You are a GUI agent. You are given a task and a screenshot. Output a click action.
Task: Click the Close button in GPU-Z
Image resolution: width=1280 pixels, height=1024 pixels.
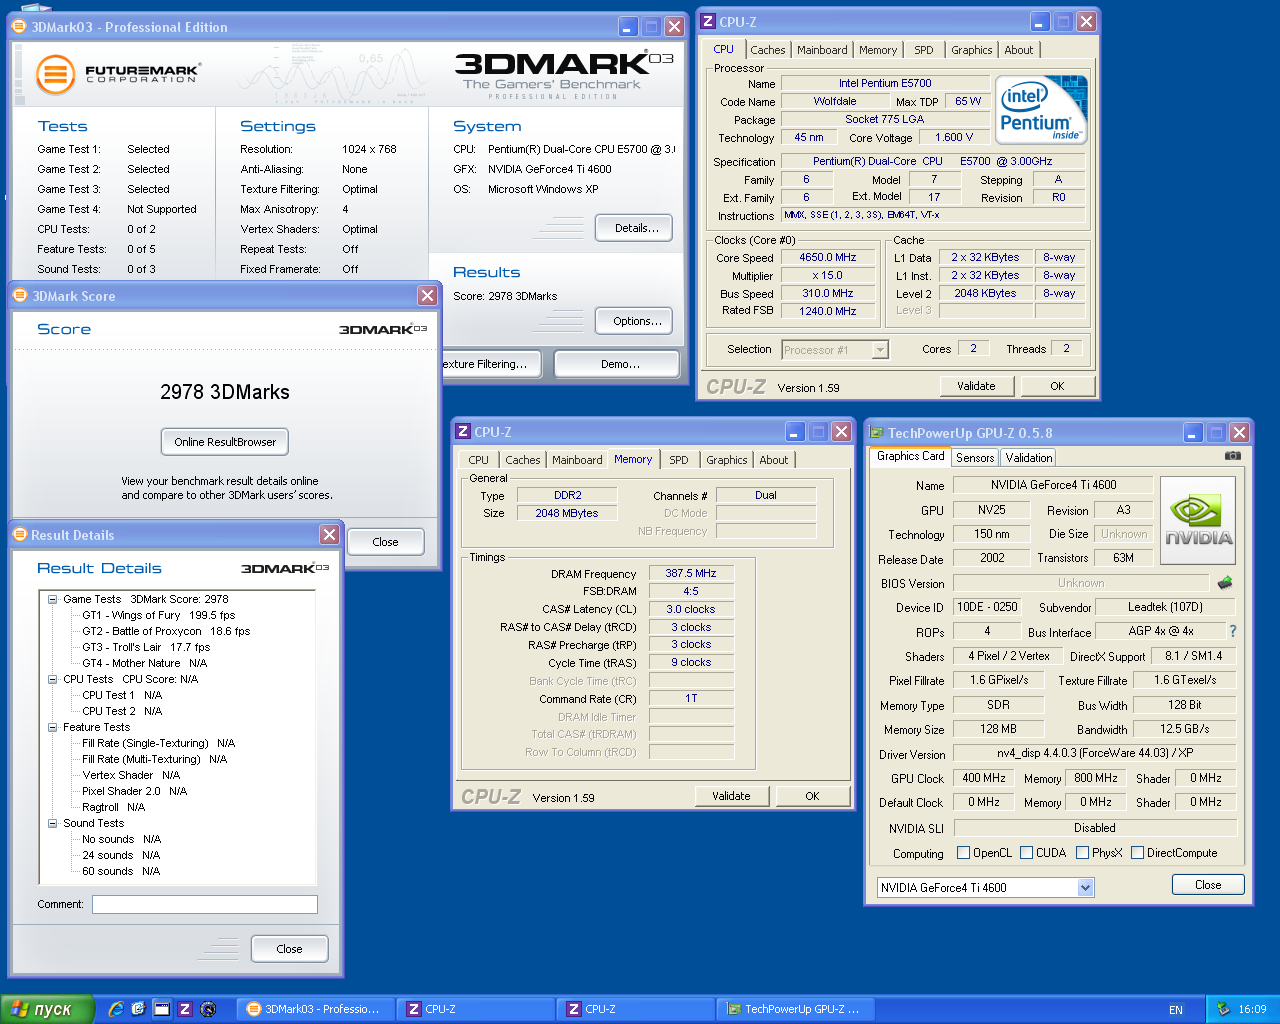coord(1208,885)
